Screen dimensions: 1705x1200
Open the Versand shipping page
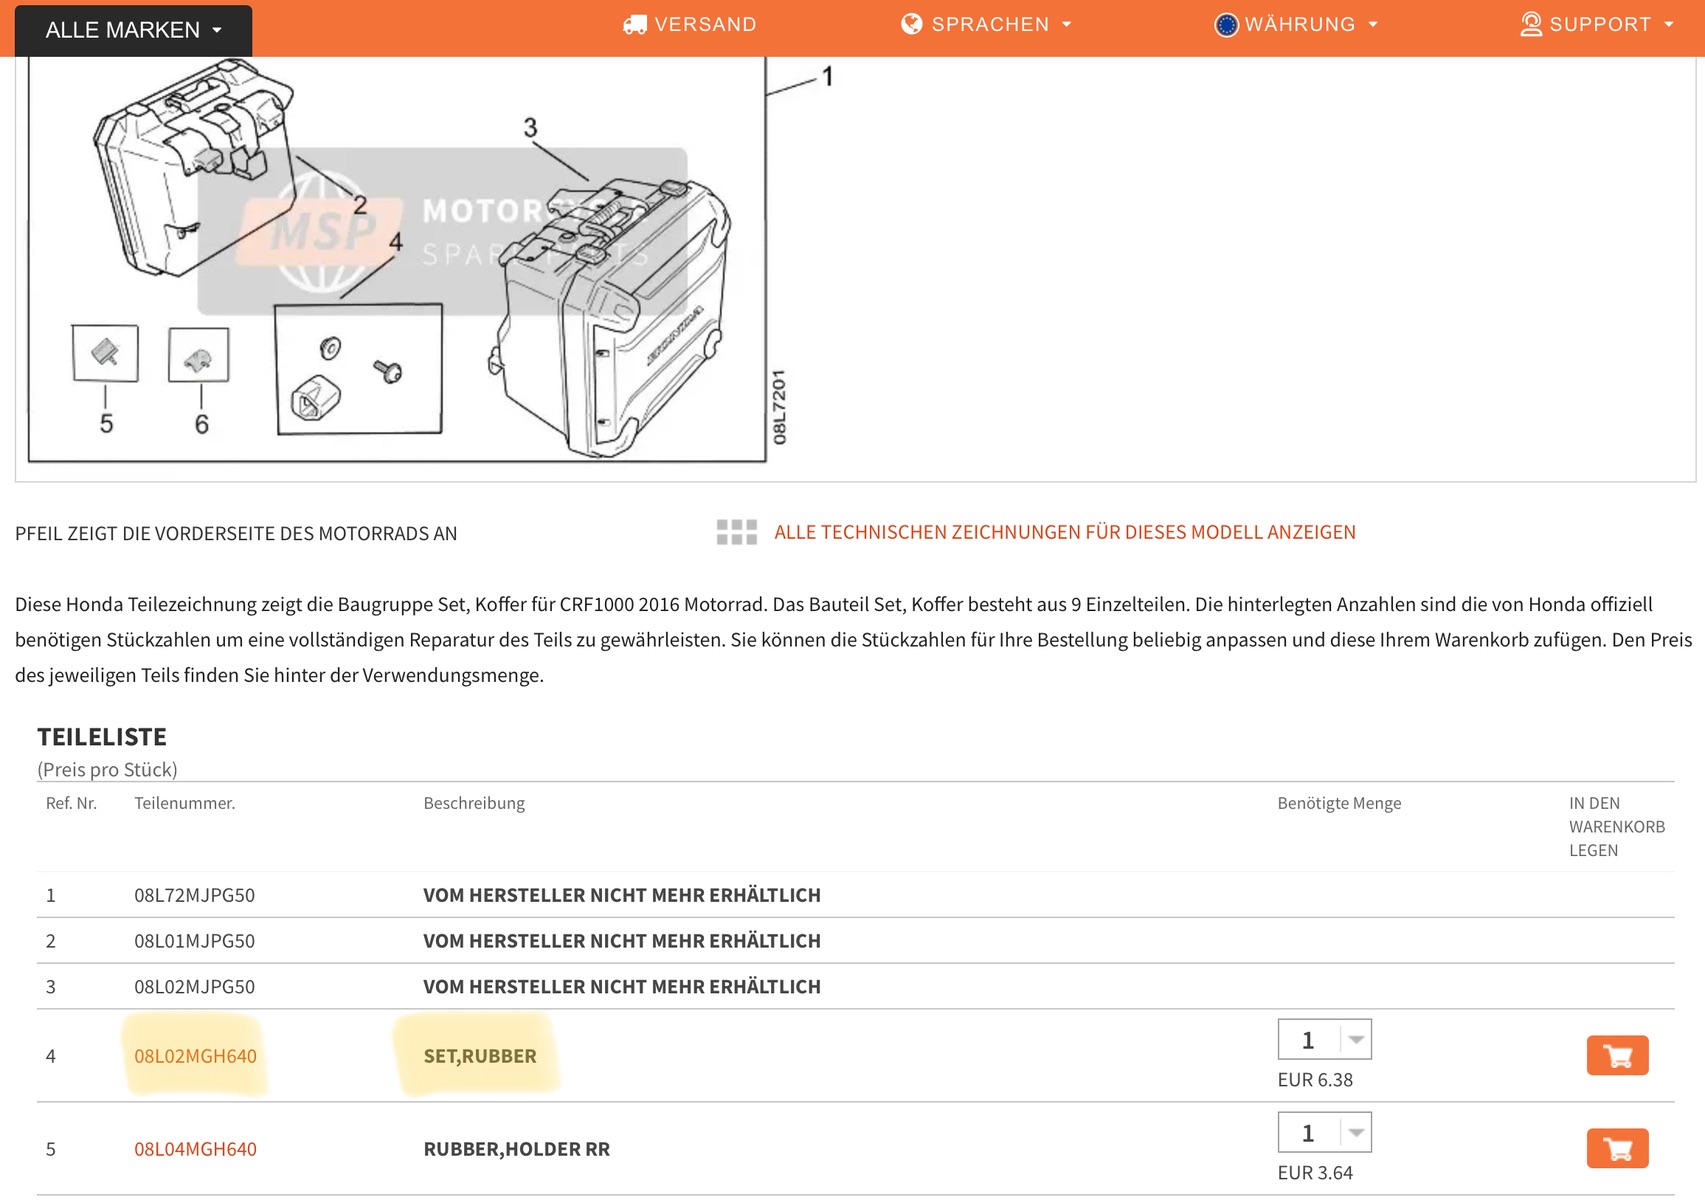click(705, 24)
